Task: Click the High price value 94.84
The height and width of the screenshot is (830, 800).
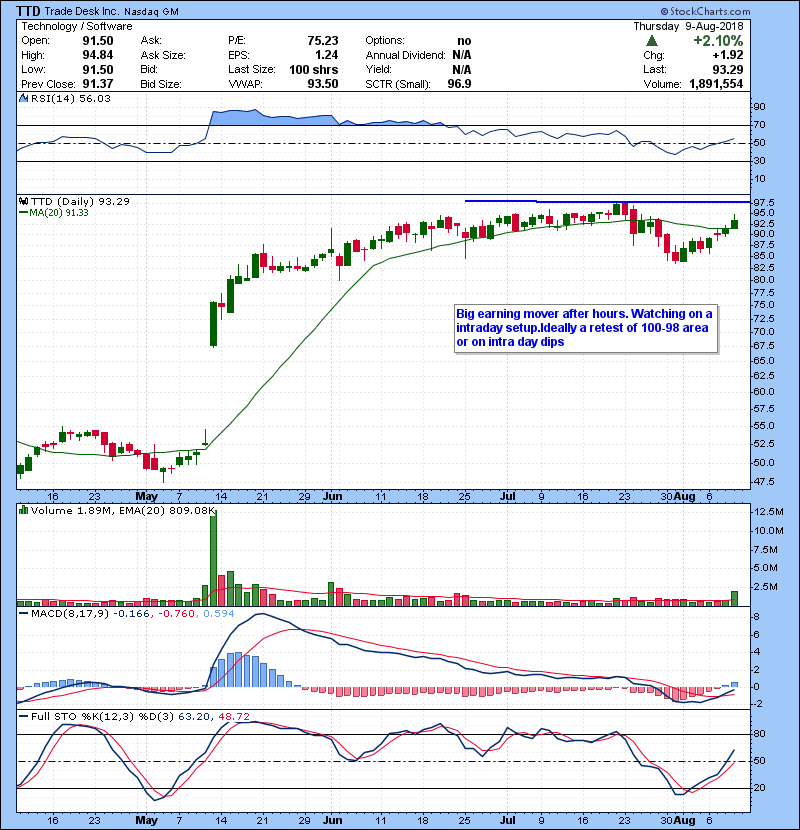Action: point(98,55)
